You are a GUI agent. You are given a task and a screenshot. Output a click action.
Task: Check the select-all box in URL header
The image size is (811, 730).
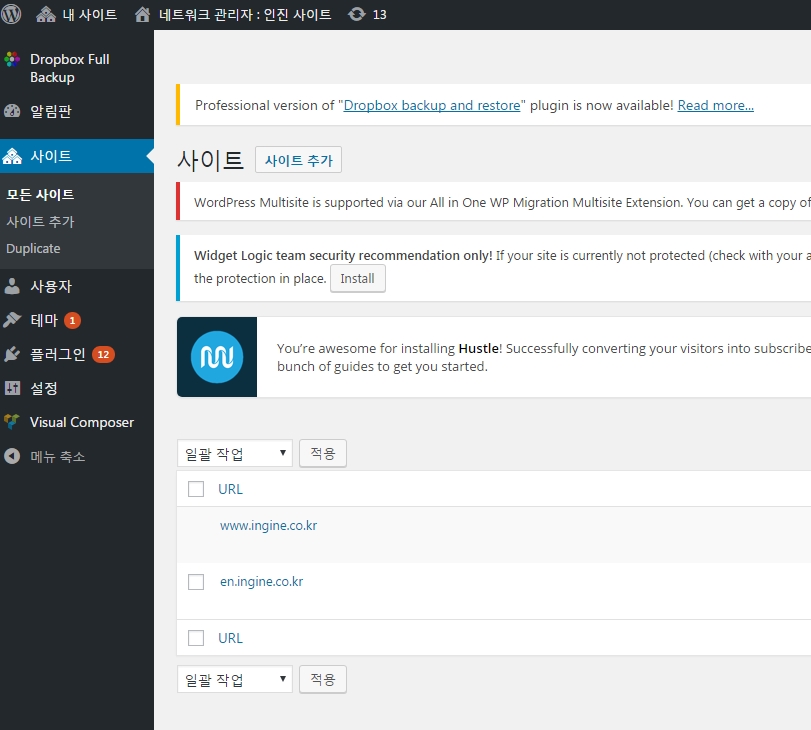click(196, 489)
